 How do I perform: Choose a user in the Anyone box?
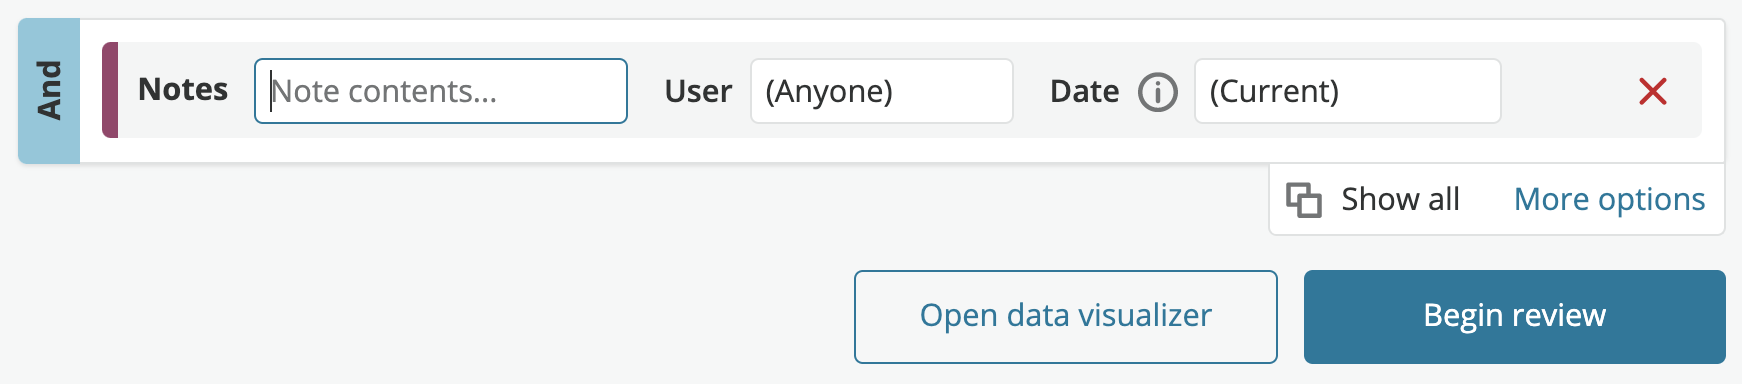[881, 91]
